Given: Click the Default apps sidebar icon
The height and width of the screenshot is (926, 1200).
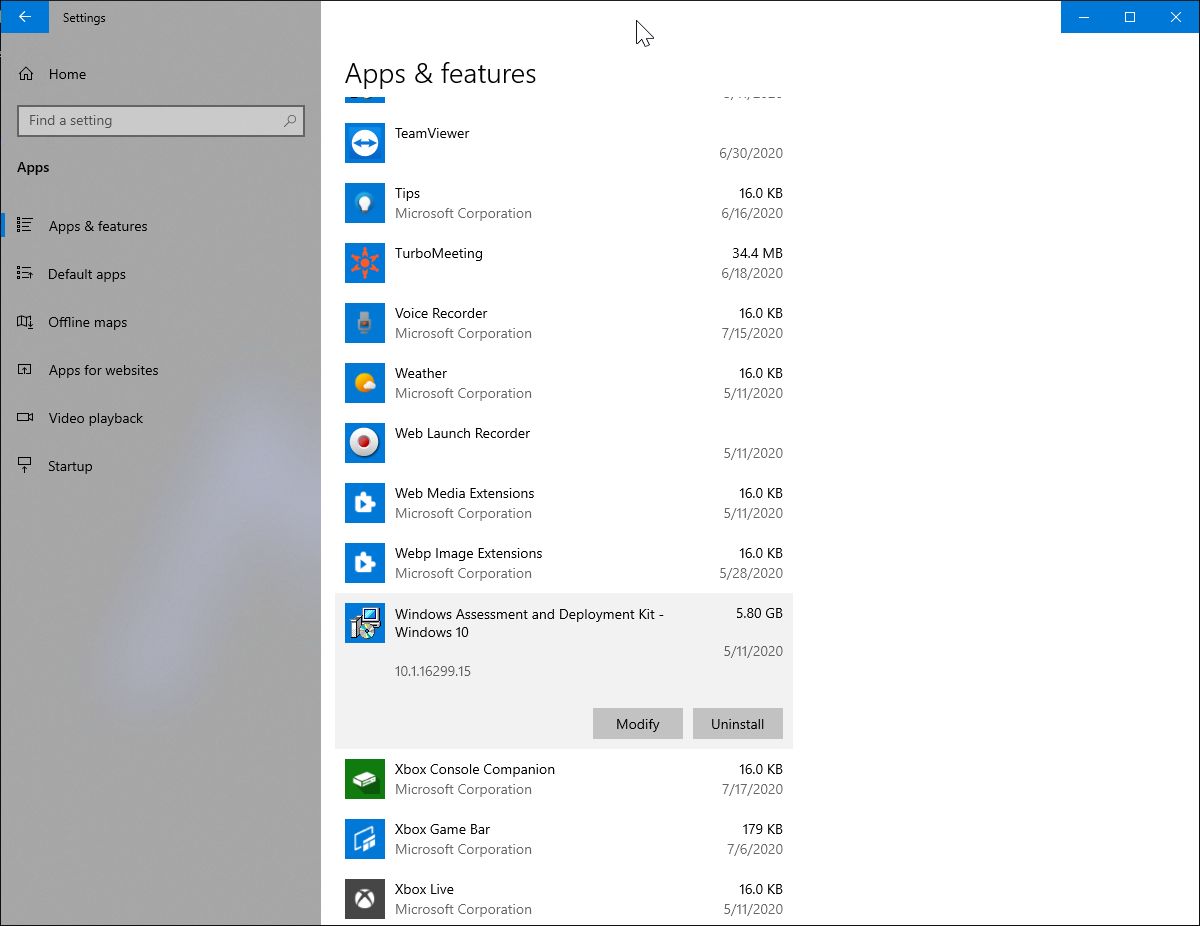Looking at the screenshot, I should 26,274.
